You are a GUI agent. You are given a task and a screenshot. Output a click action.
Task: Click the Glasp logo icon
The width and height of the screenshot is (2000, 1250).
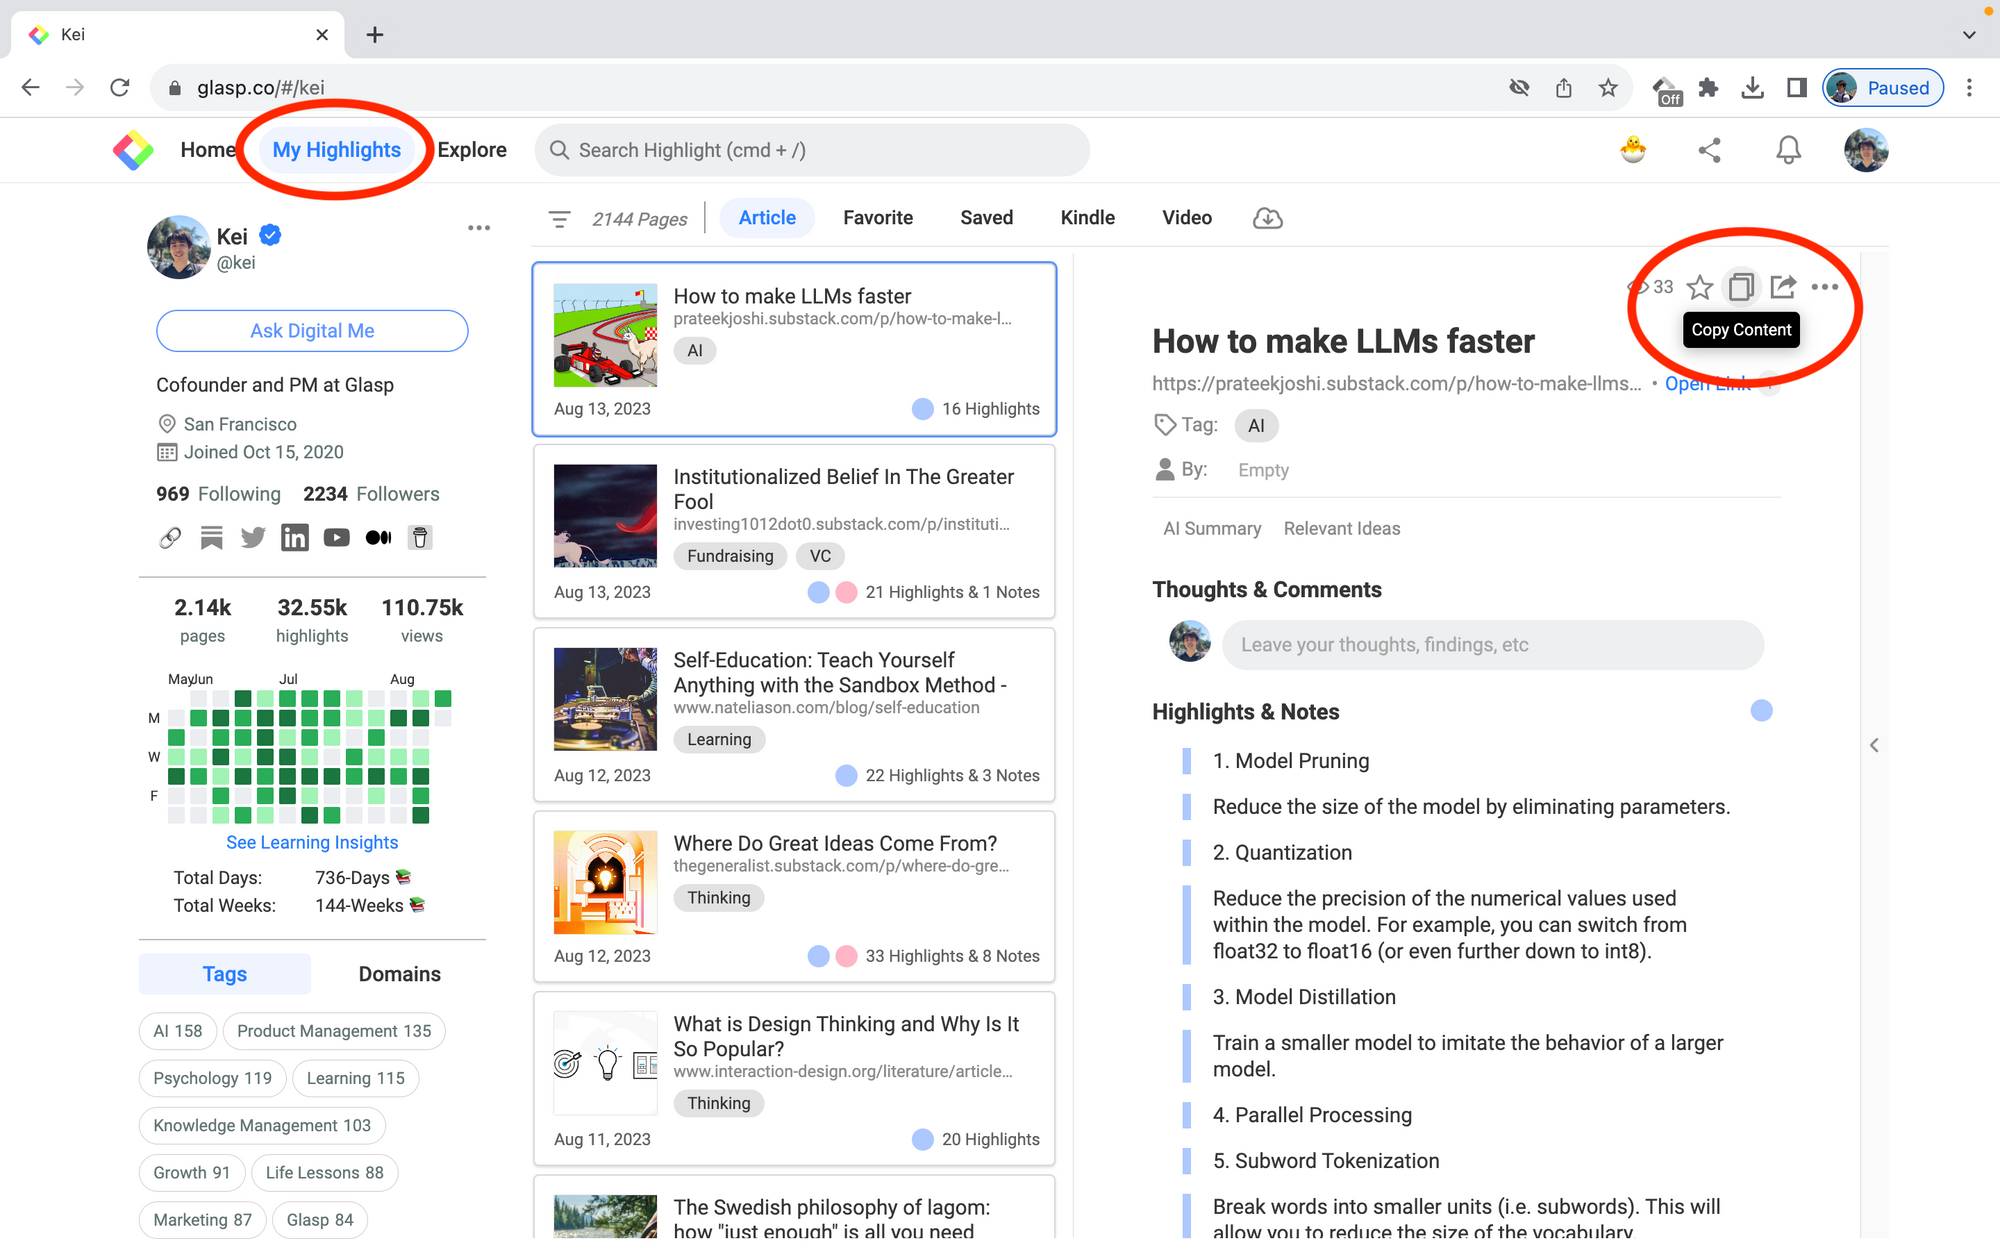pyautogui.click(x=133, y=150)
